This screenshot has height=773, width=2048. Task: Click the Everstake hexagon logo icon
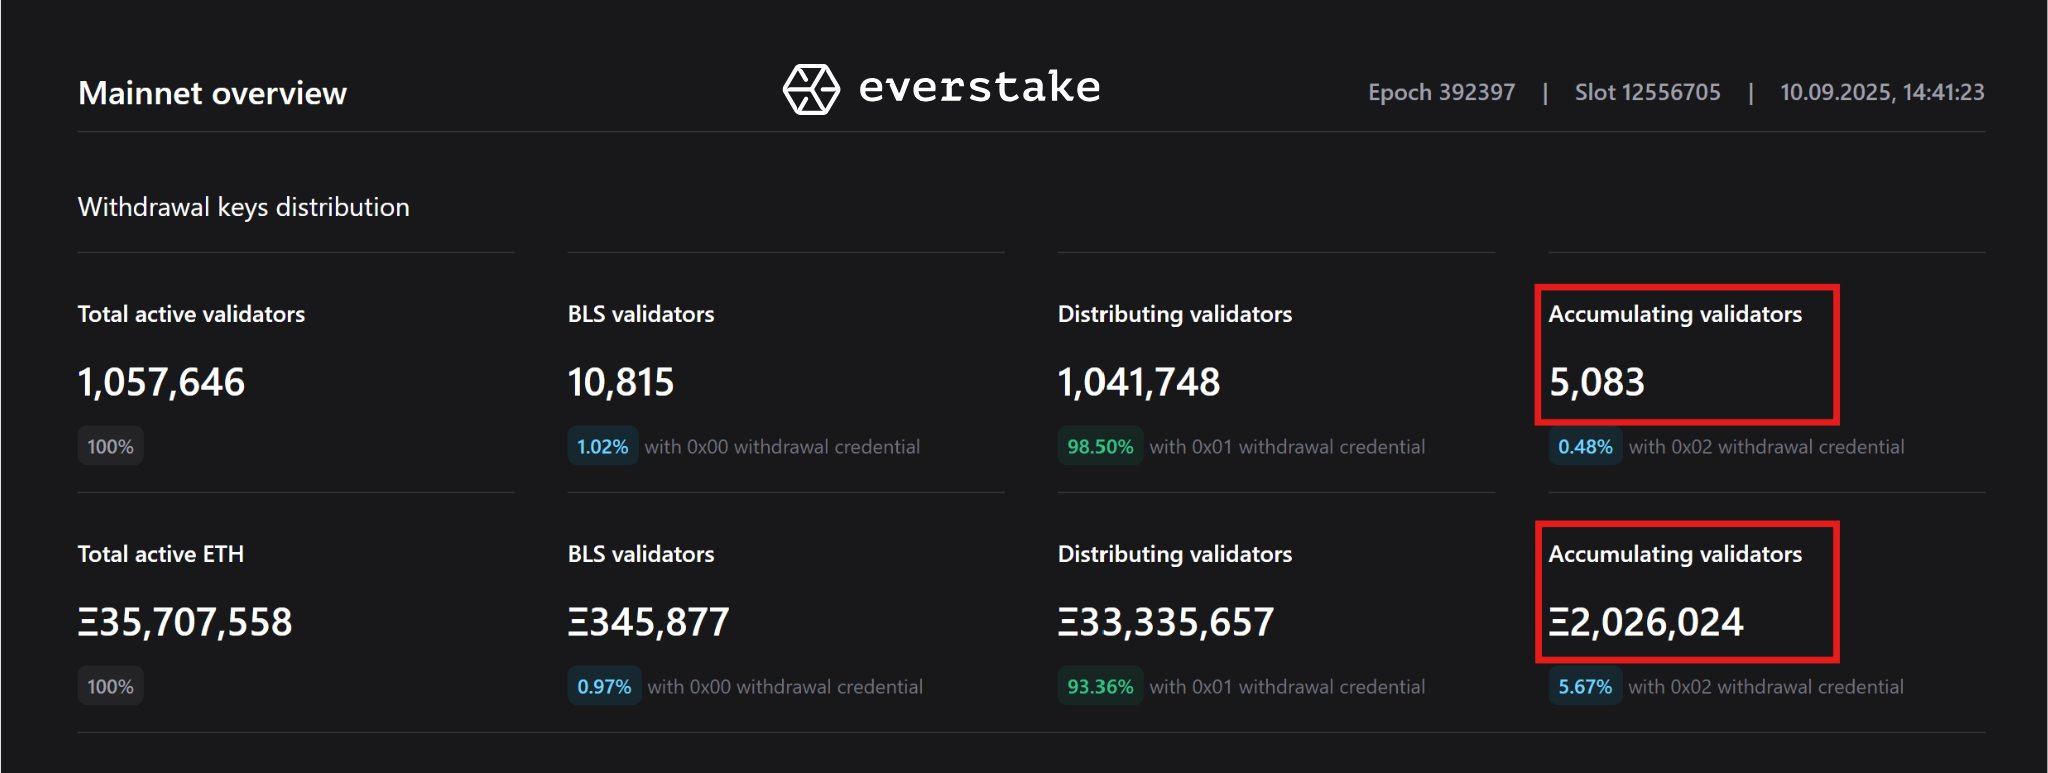(811, 90)
